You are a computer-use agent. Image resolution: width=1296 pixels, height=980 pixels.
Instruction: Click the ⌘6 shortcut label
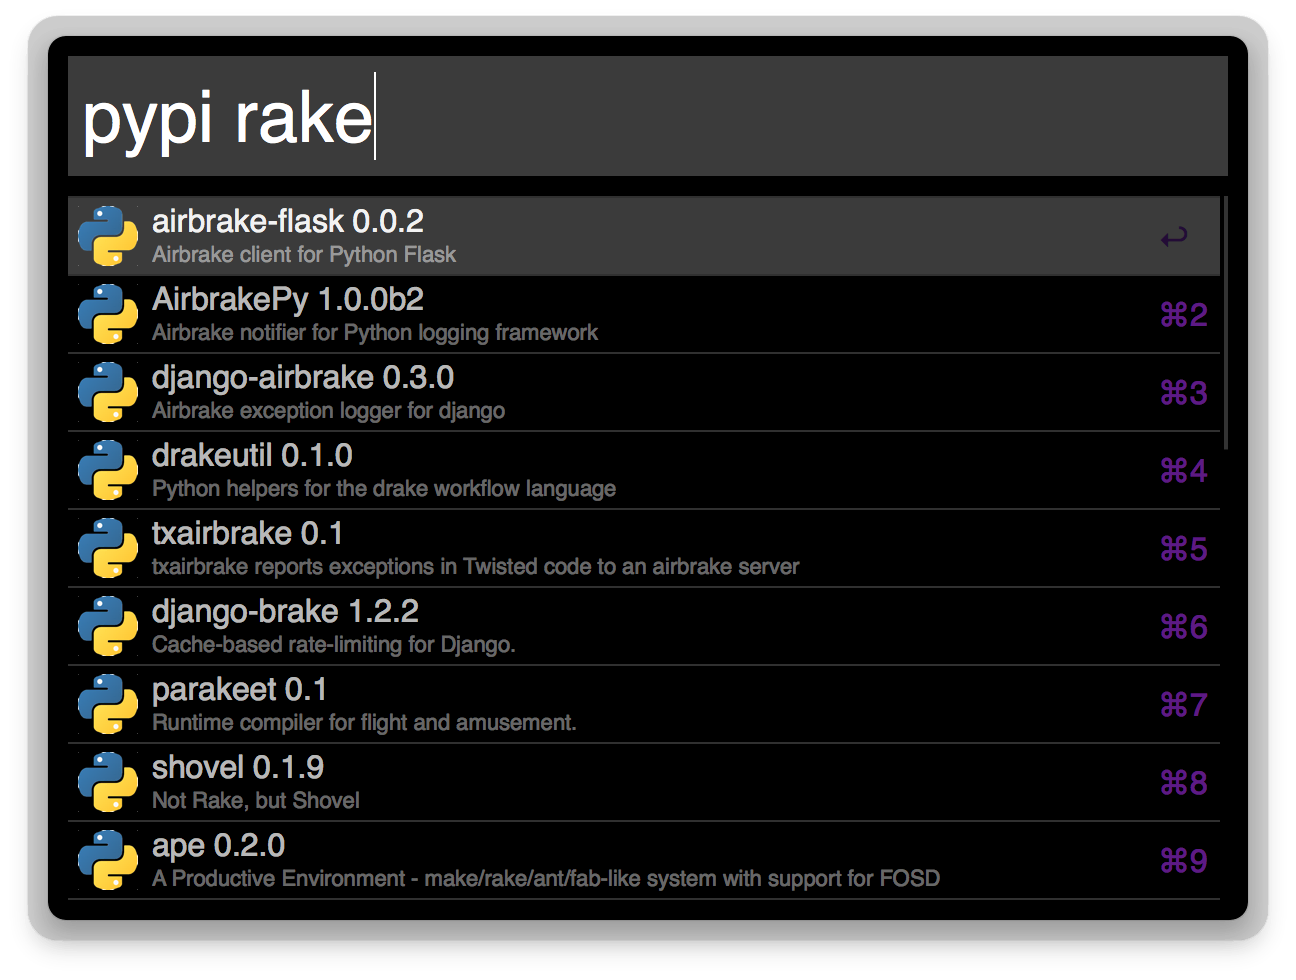[1184, 627]
